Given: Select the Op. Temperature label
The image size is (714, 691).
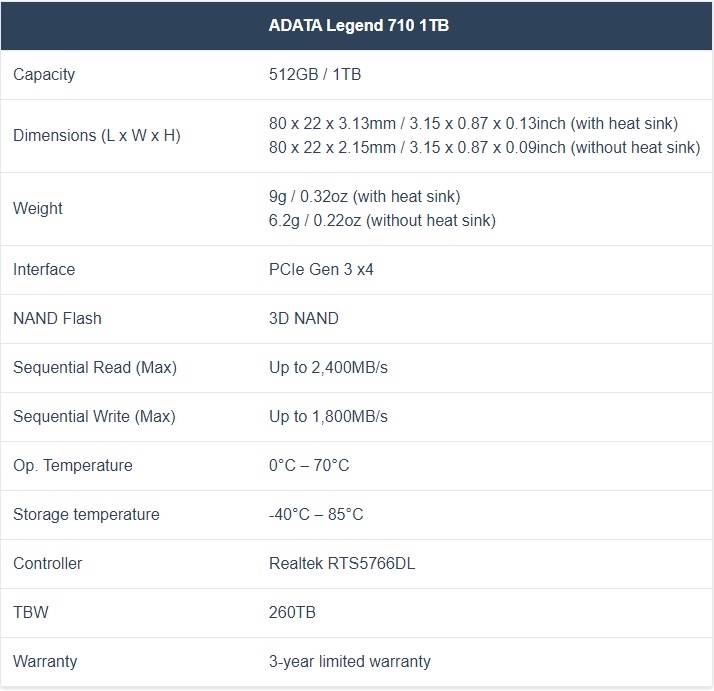Looking at the screenshot, I should 73,466.
